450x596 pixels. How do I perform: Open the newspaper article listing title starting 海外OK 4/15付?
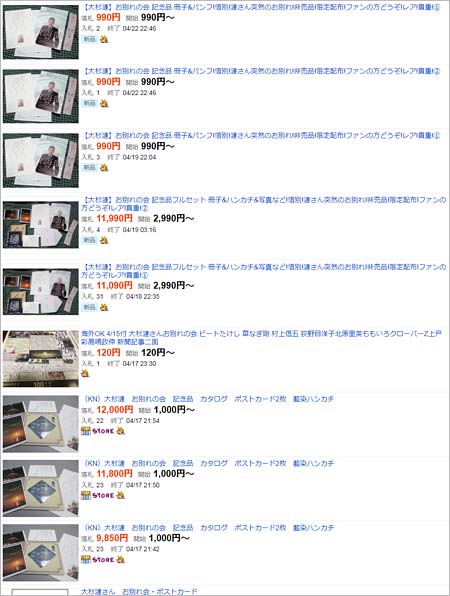(x=262, y=338)
